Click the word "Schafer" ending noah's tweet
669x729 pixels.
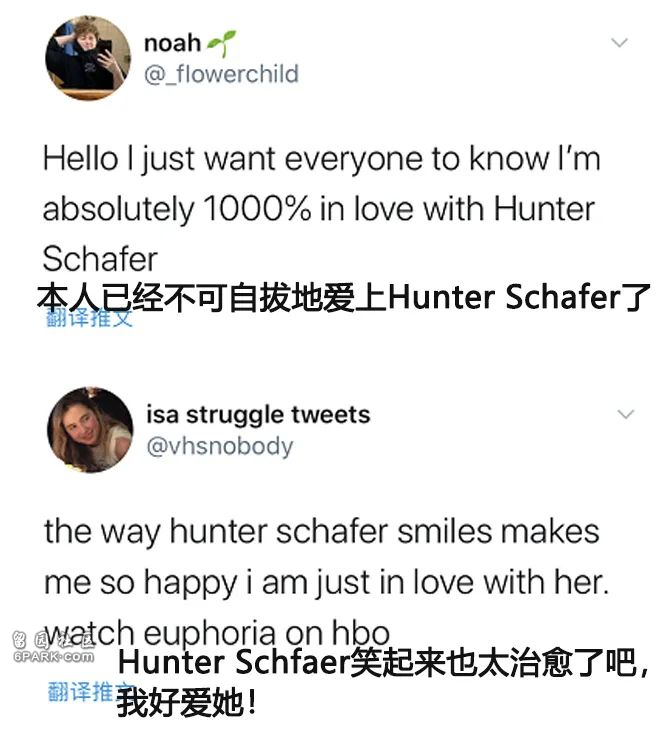point(100,259)
